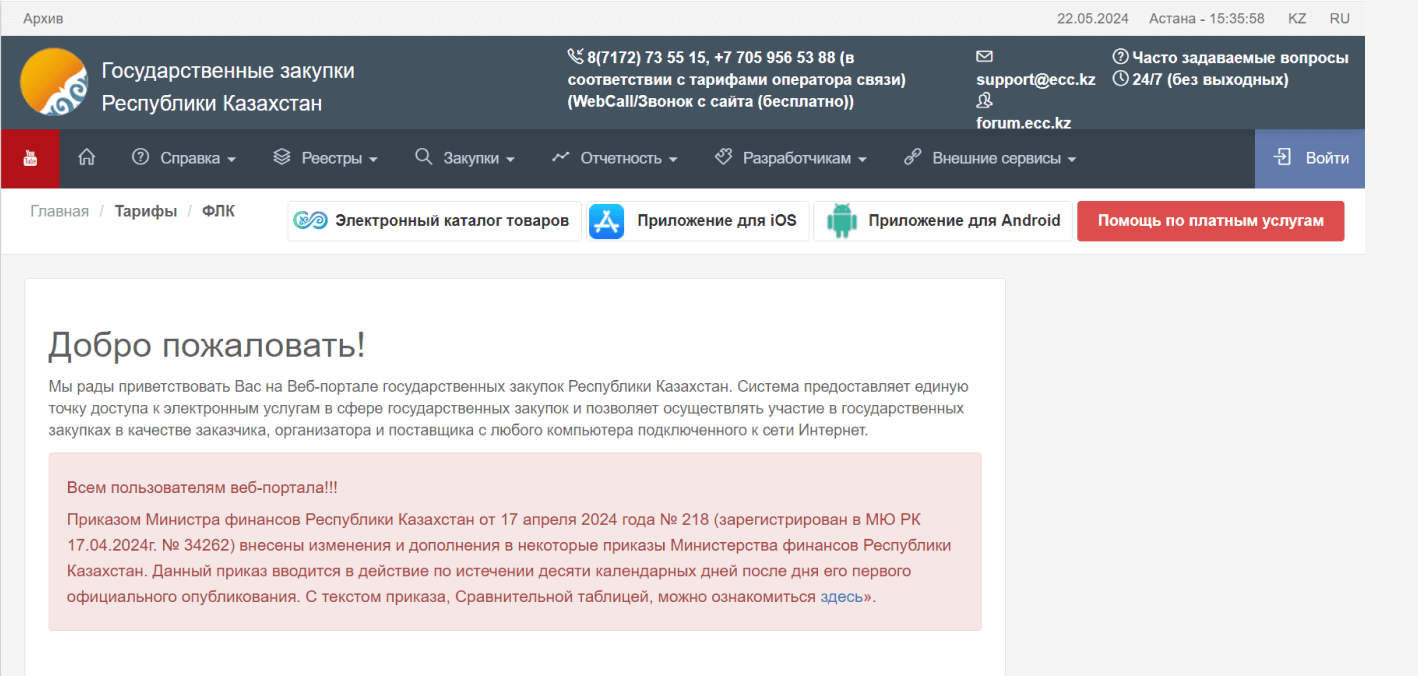Click the Войти login button text
1418x676 pixels.
point(1327,158)
